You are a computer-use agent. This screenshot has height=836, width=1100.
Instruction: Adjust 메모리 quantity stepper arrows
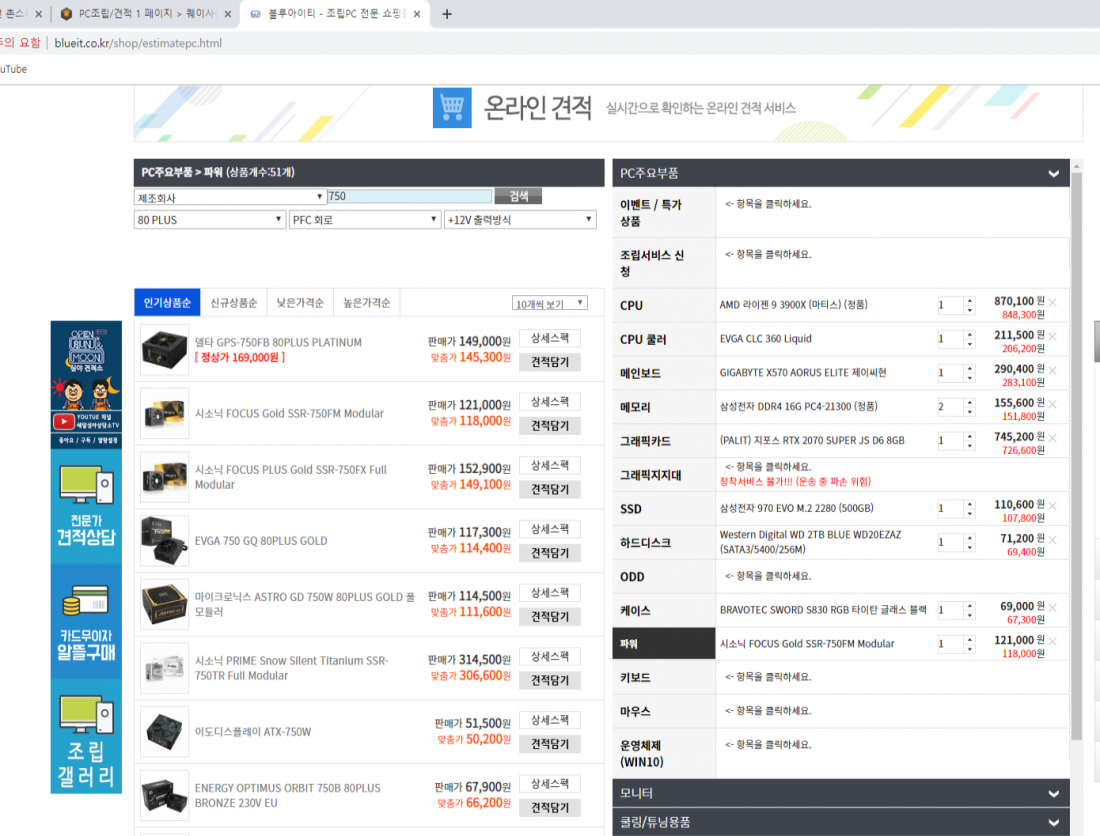(970, 407)
